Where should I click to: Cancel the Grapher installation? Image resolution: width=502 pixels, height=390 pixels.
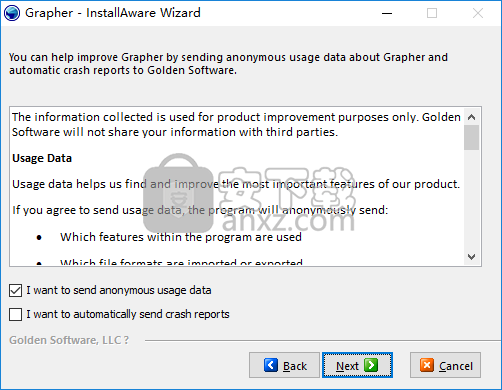445,365
